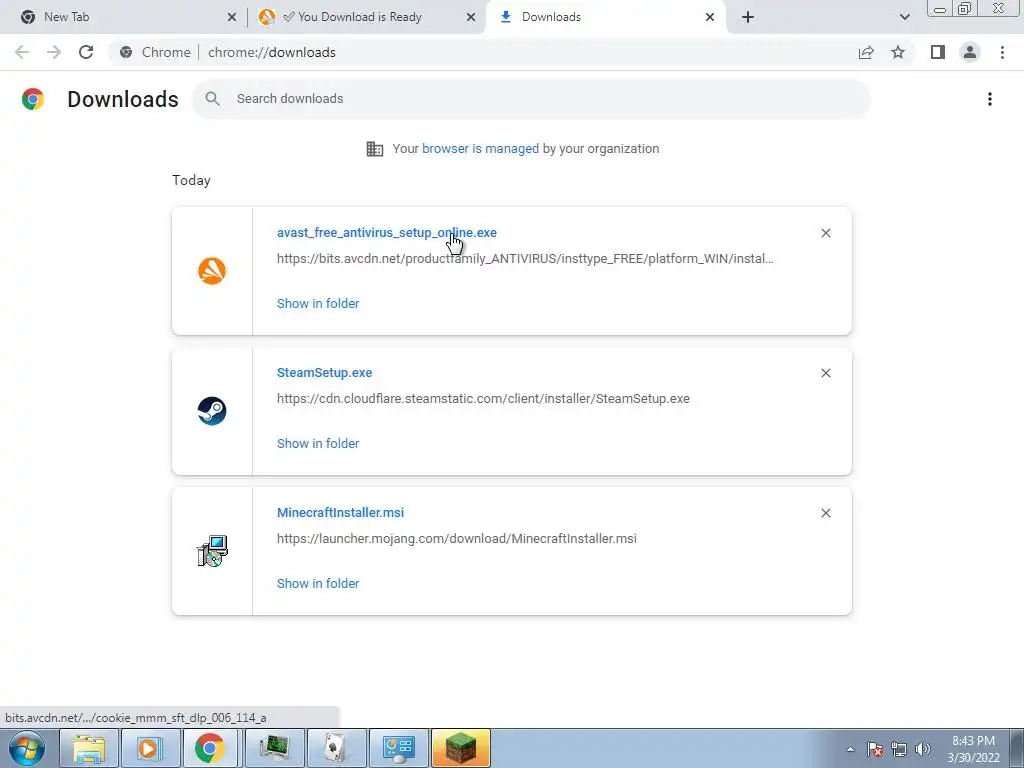Open the Solitaire cards taskbar icon
Image resolution: width=1024 pixels, height=768 pixels.
coord(336,748)
